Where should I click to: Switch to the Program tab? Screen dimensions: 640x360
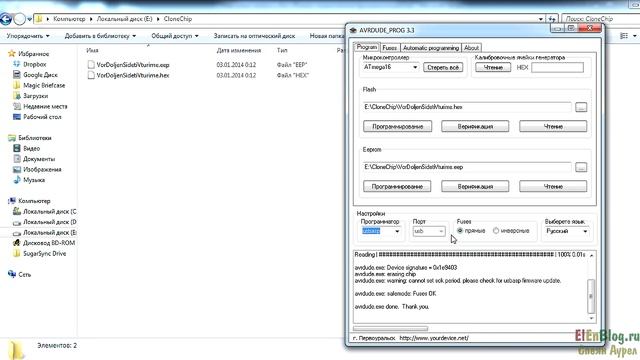coord(367,47)
